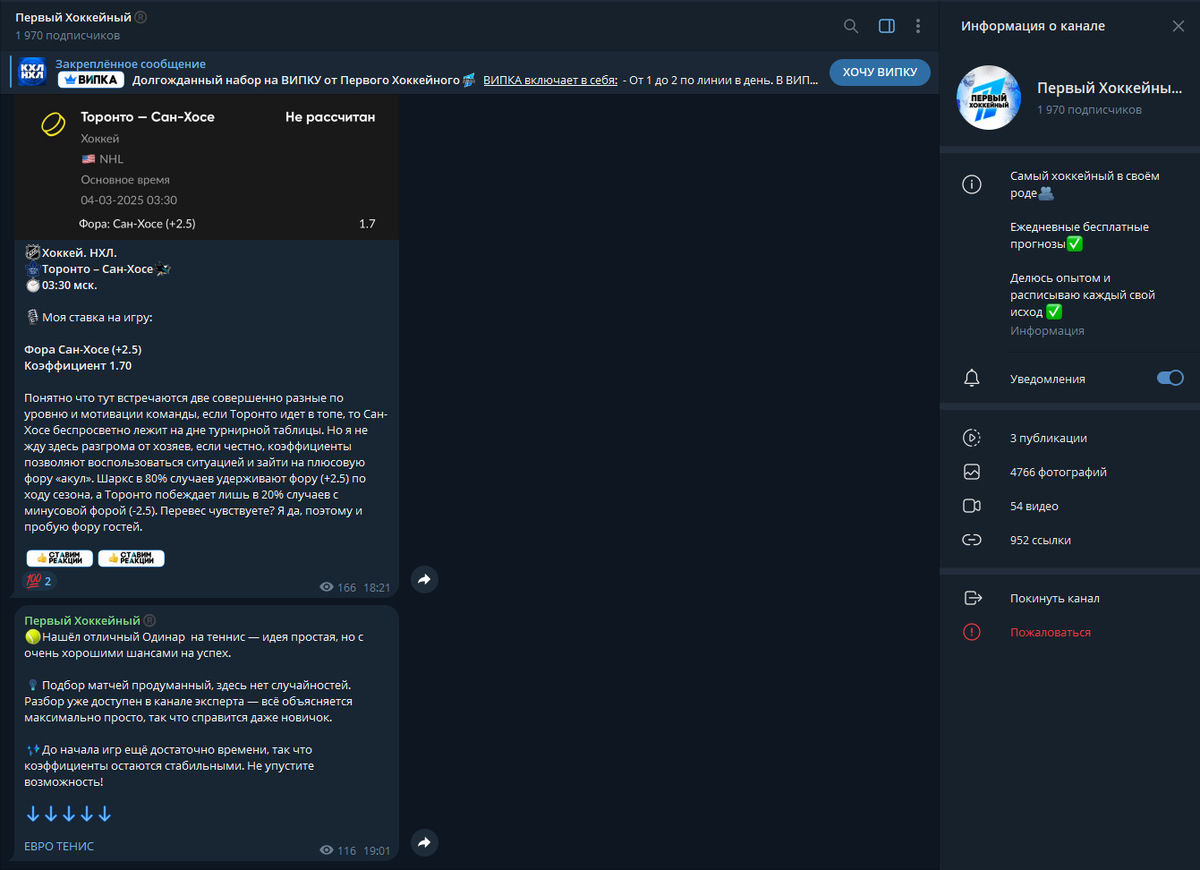
Task: Click the photo icon beside 4766 фотографий
Action: tap(971, 472)
